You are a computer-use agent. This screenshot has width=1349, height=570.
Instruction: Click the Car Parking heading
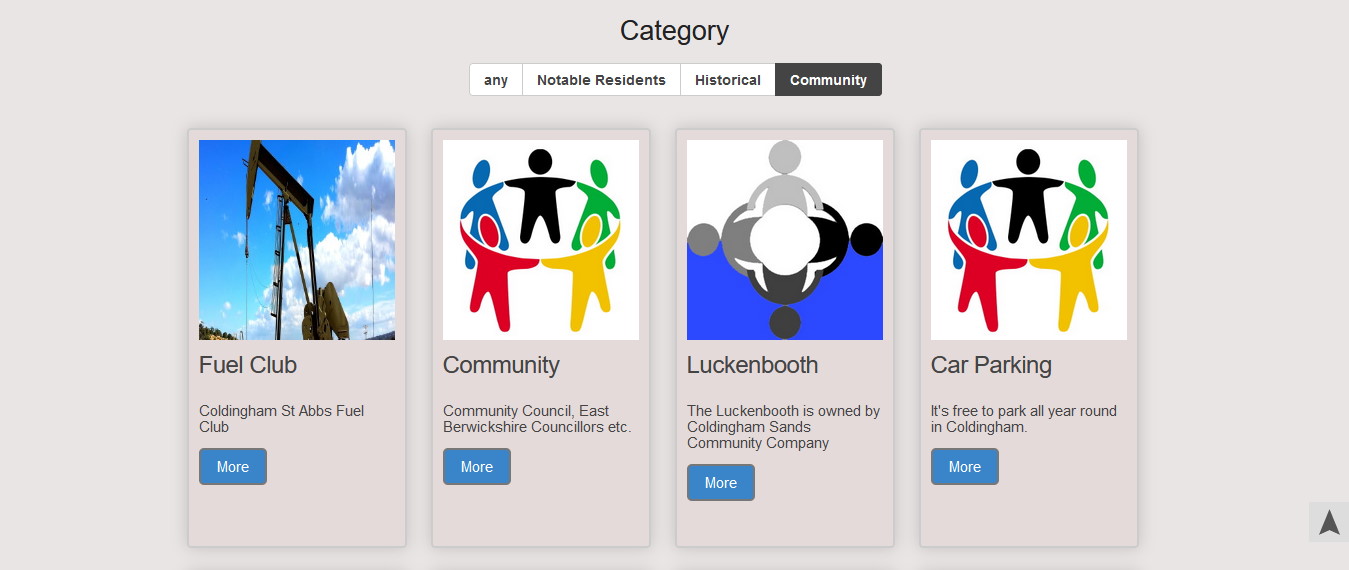(991, 365)
